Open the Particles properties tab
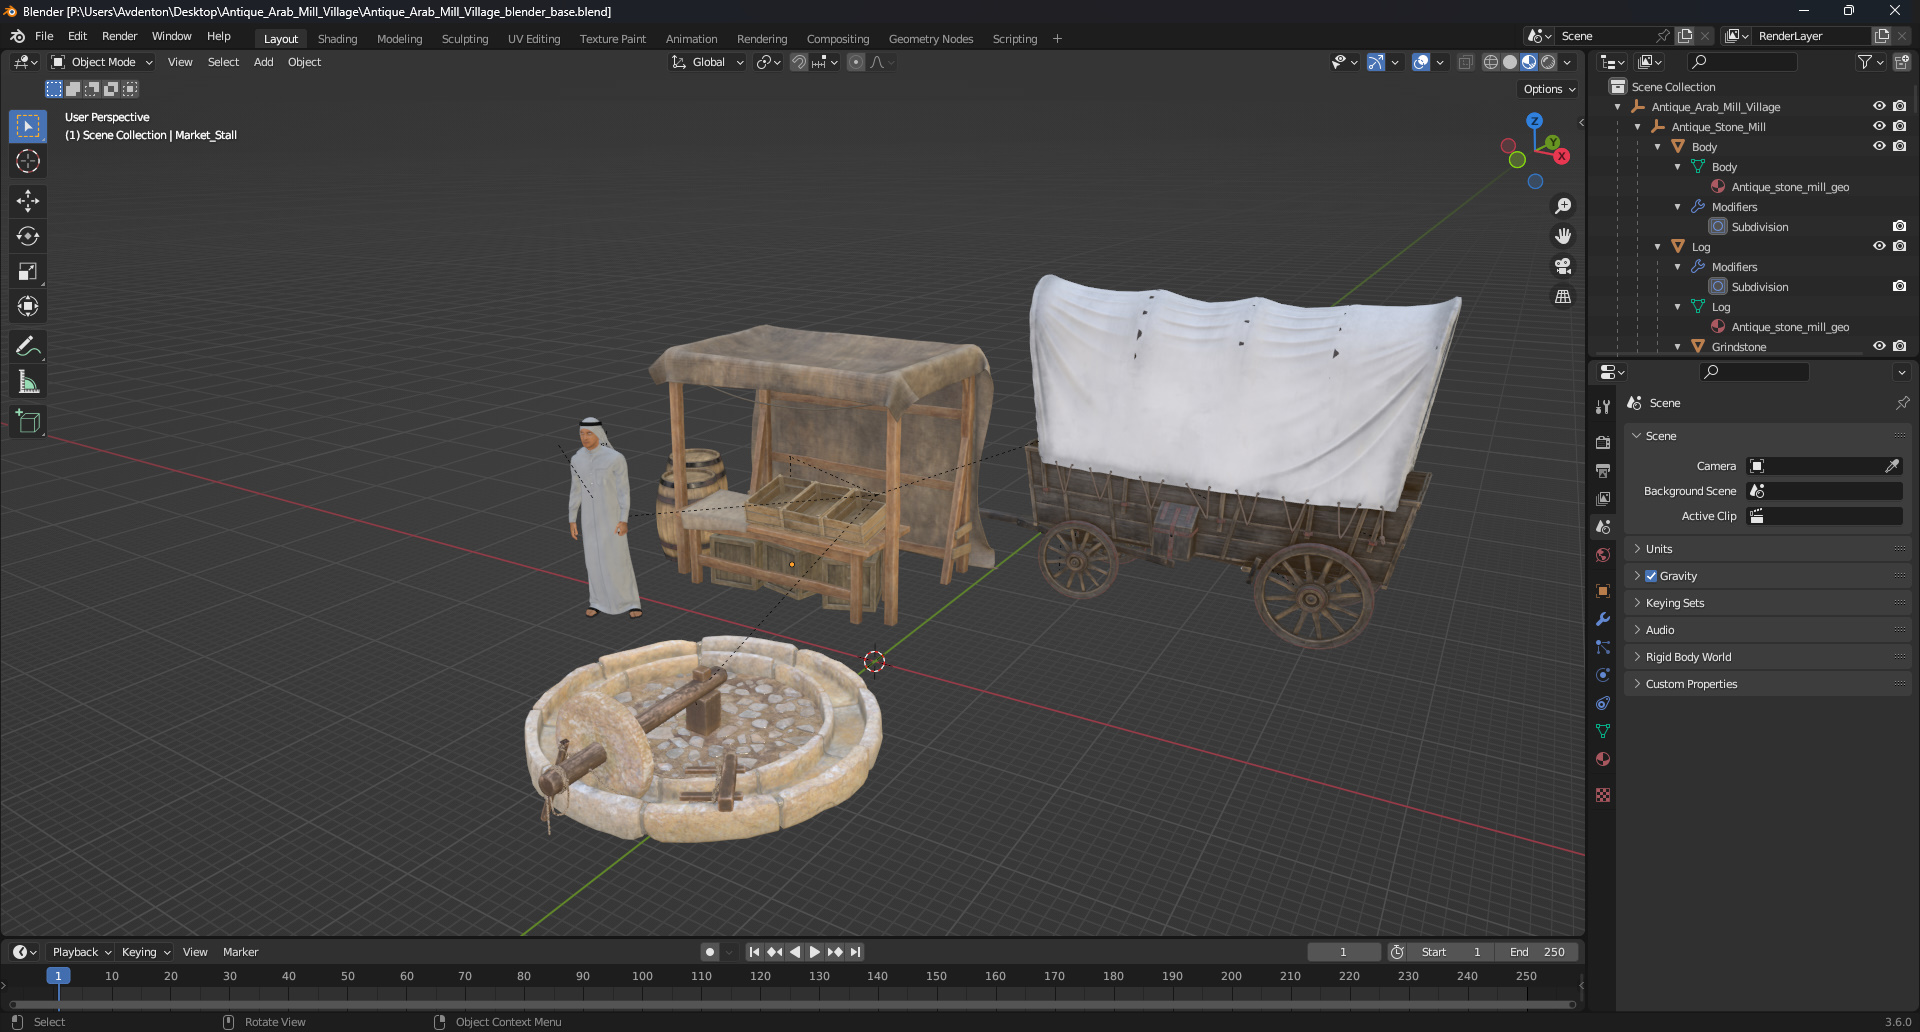Screen dimensions: 1920x1032 point(1603,647)
